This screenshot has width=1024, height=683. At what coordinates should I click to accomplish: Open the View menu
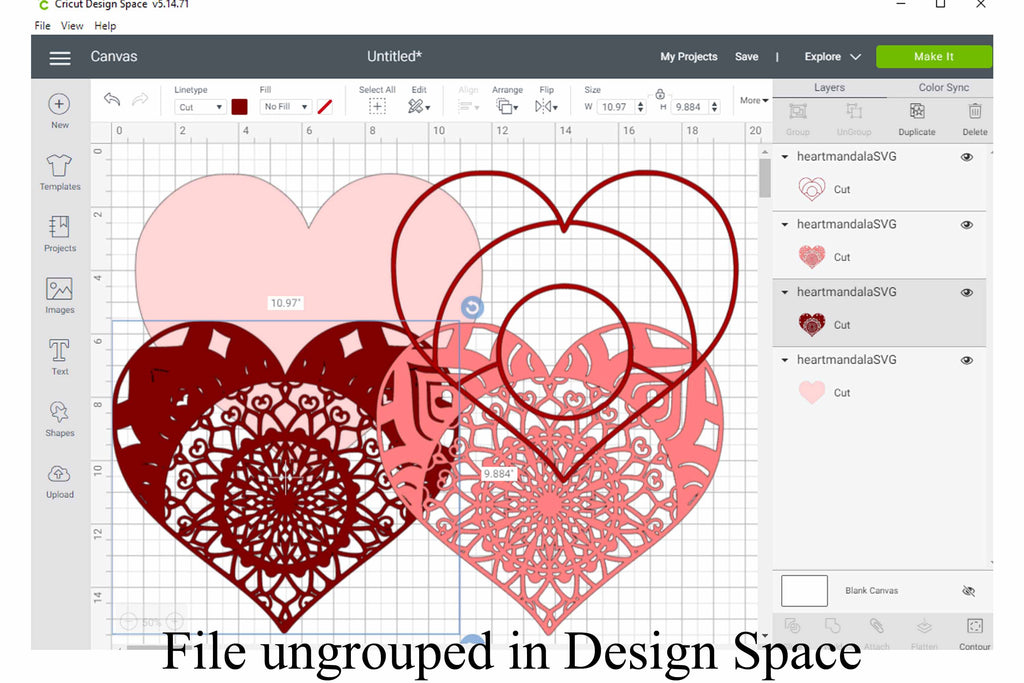point(72,25)
